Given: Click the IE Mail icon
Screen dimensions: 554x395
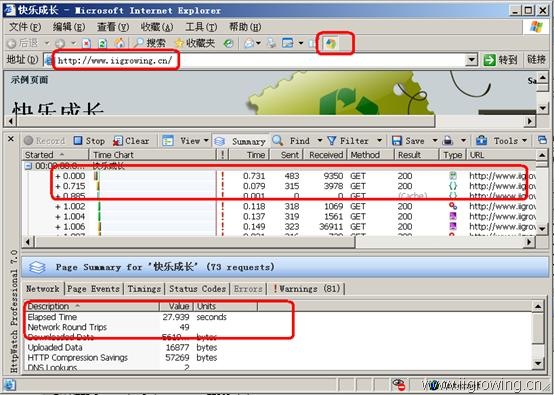Looking at the screenshot, I should pyautogui.click(x=249, y=43).
